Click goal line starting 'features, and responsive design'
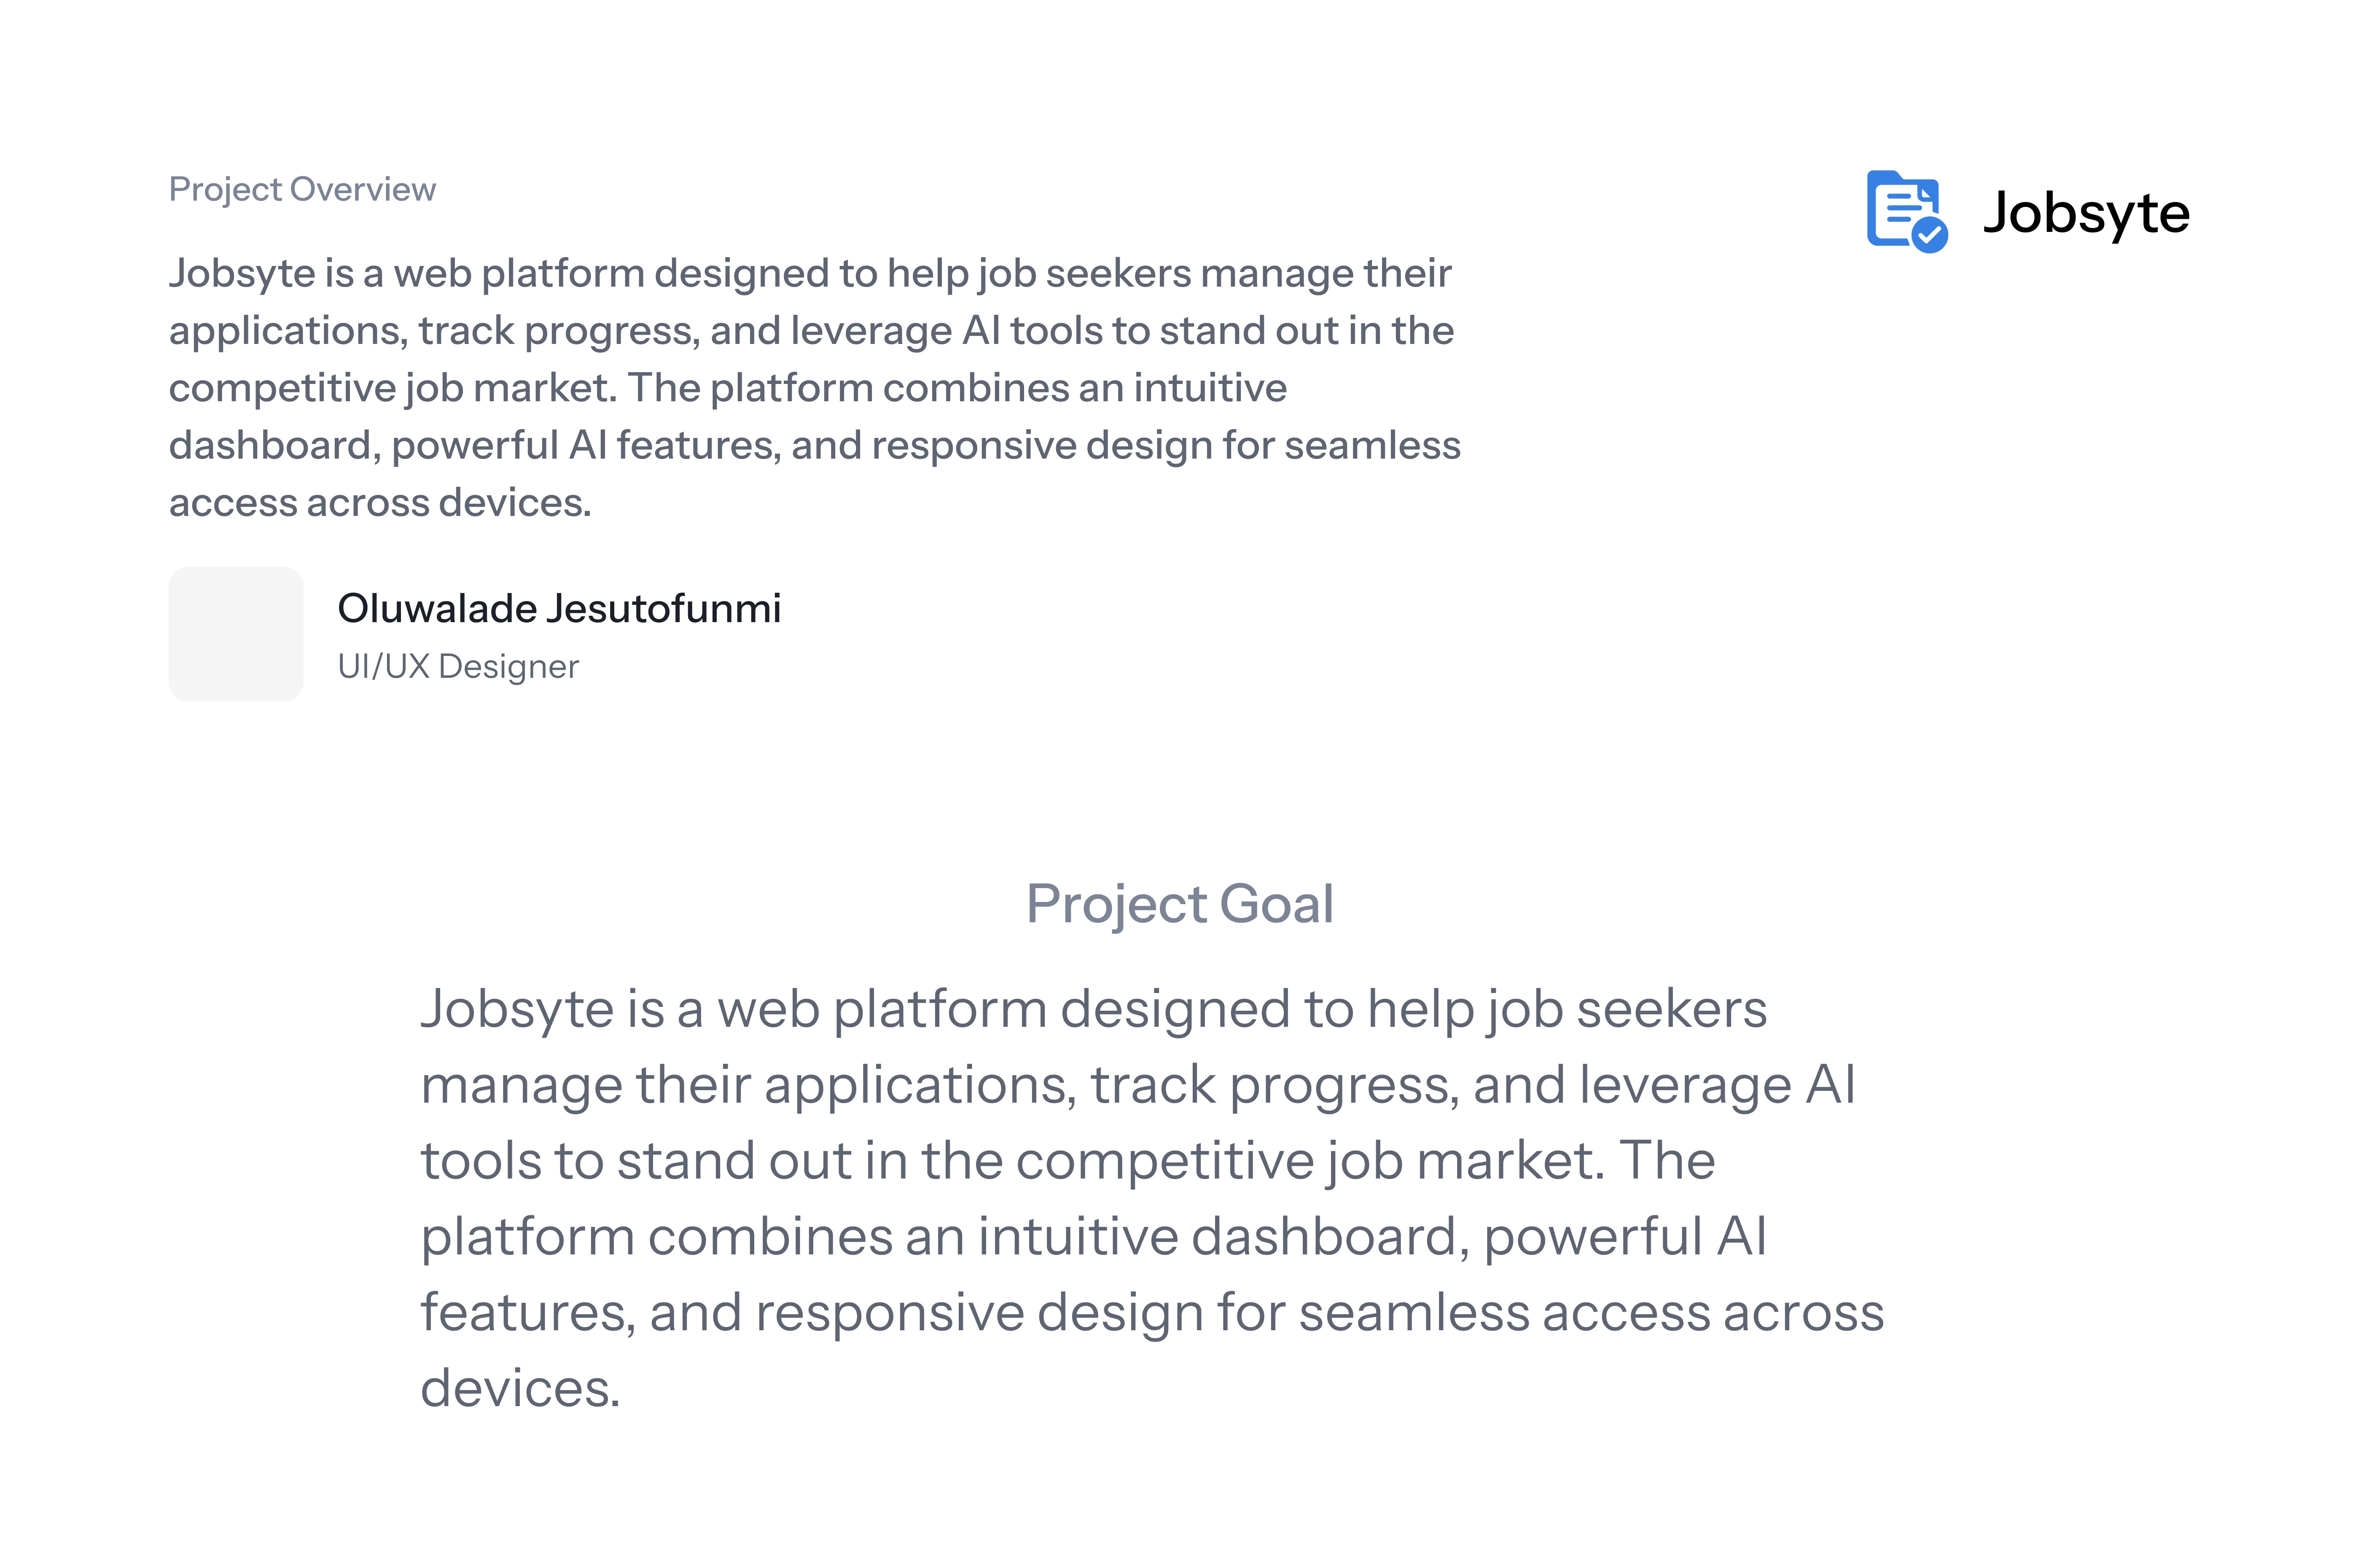Screen dimensions: 2361x1568 (x=1151, y=1313)
